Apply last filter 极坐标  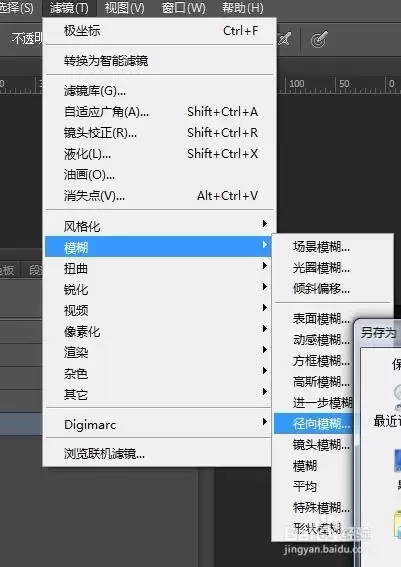pyautogui.click(x=159, y=31)
